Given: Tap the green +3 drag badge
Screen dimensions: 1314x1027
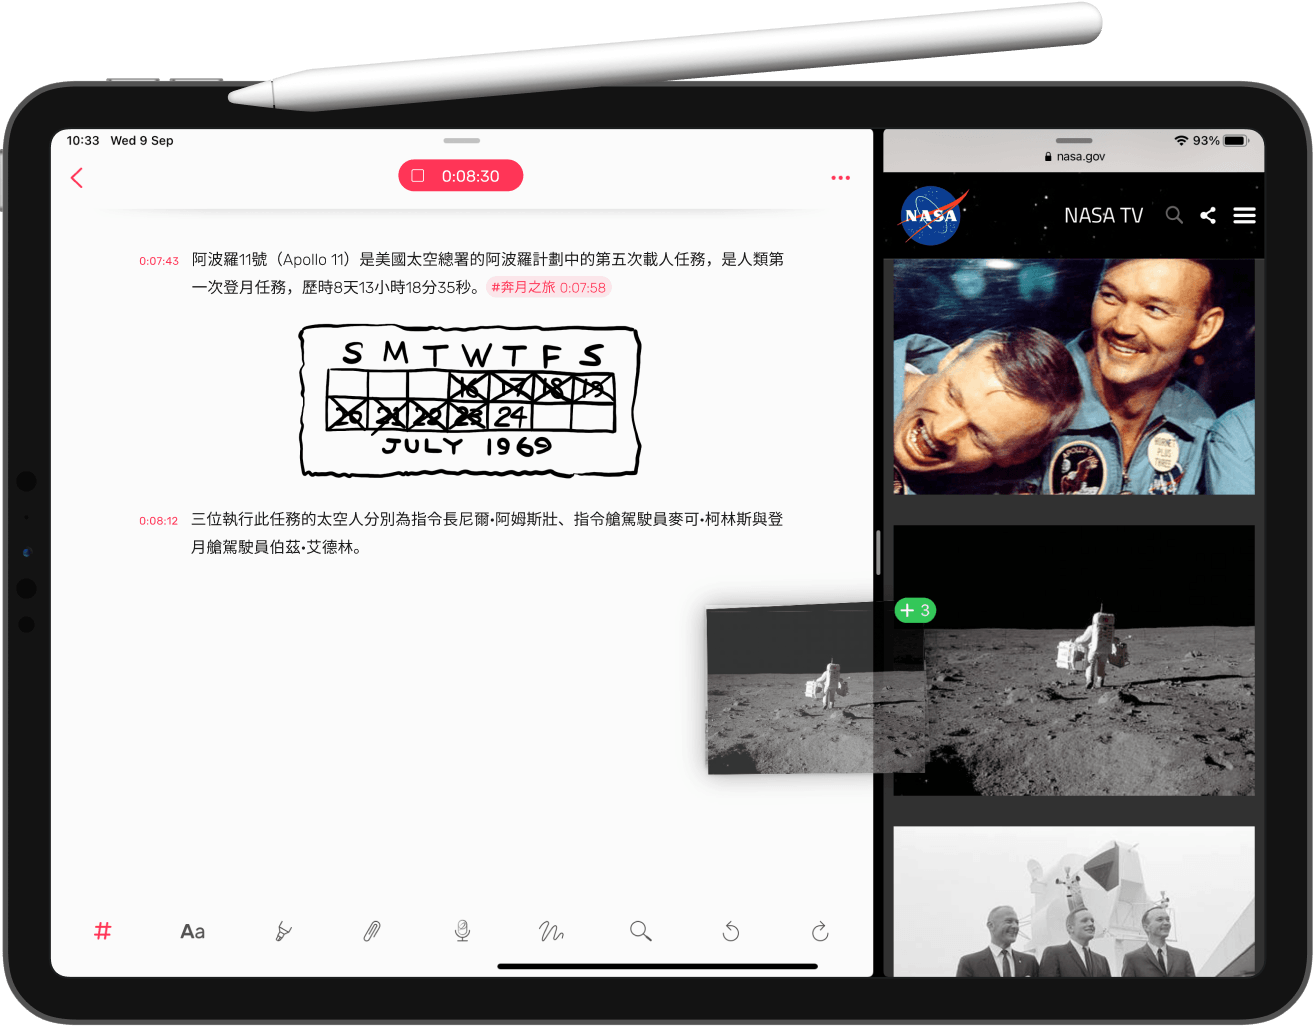Looking at the screenshot, I should (x=915, y=610).
